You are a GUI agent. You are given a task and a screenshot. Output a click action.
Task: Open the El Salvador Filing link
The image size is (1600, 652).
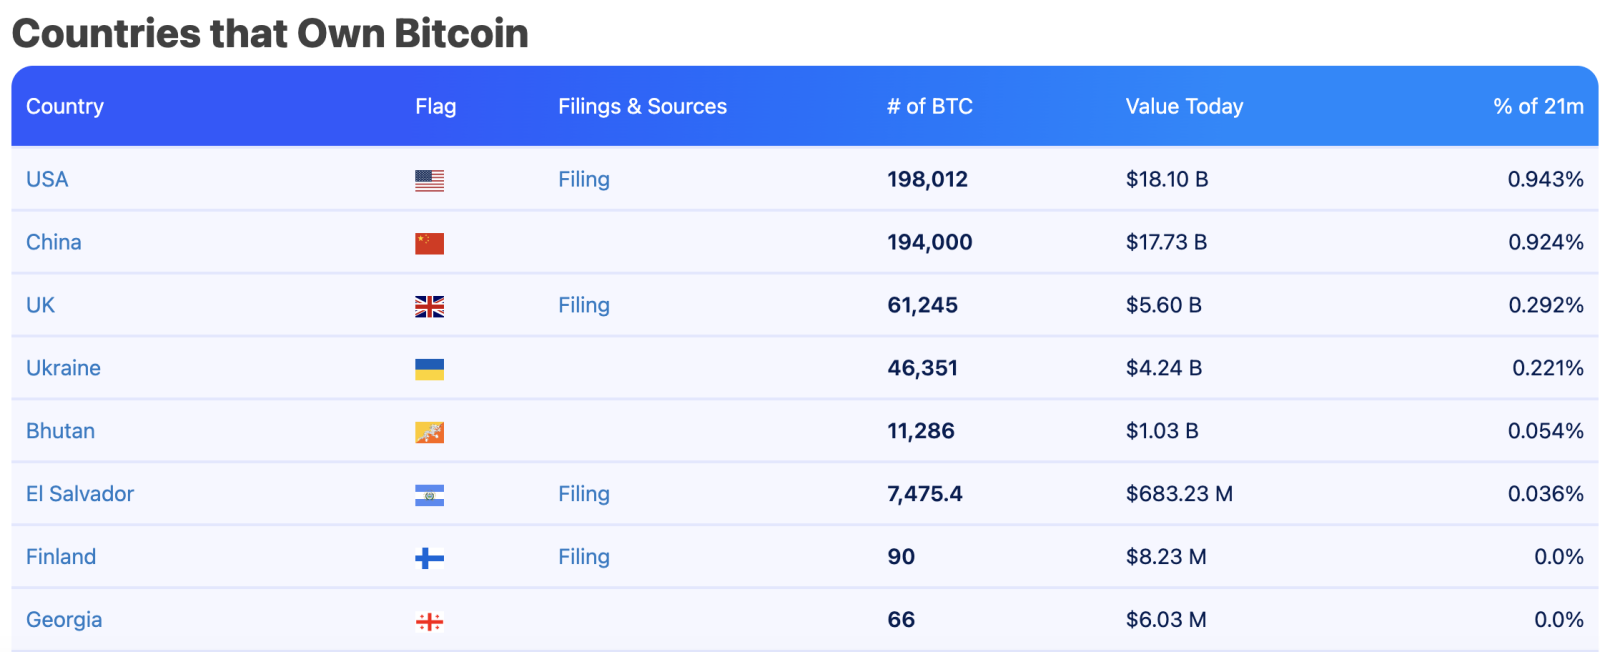coord(583,494)
